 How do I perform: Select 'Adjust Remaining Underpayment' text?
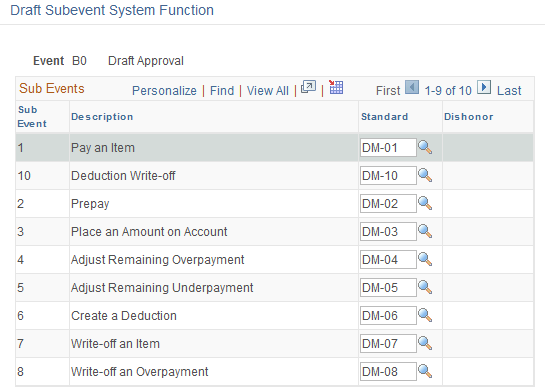click(162, 288)
